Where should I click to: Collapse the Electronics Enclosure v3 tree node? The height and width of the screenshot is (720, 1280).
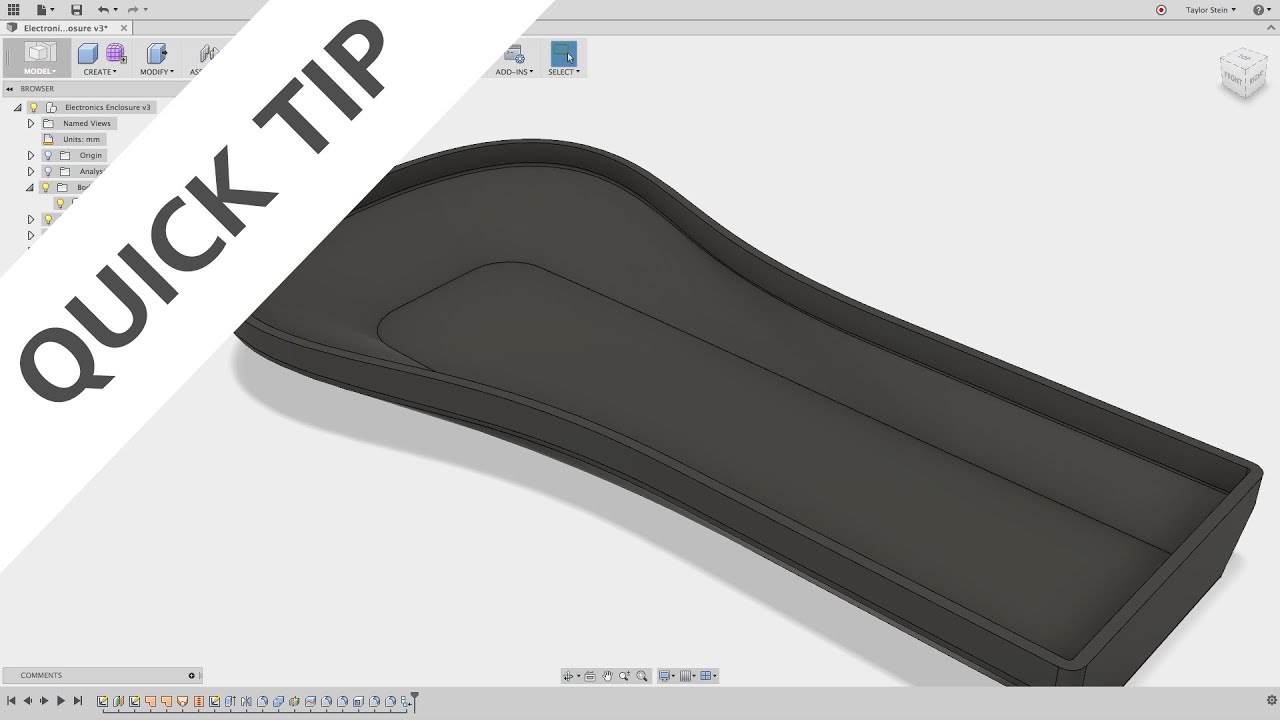pos(17,107)
